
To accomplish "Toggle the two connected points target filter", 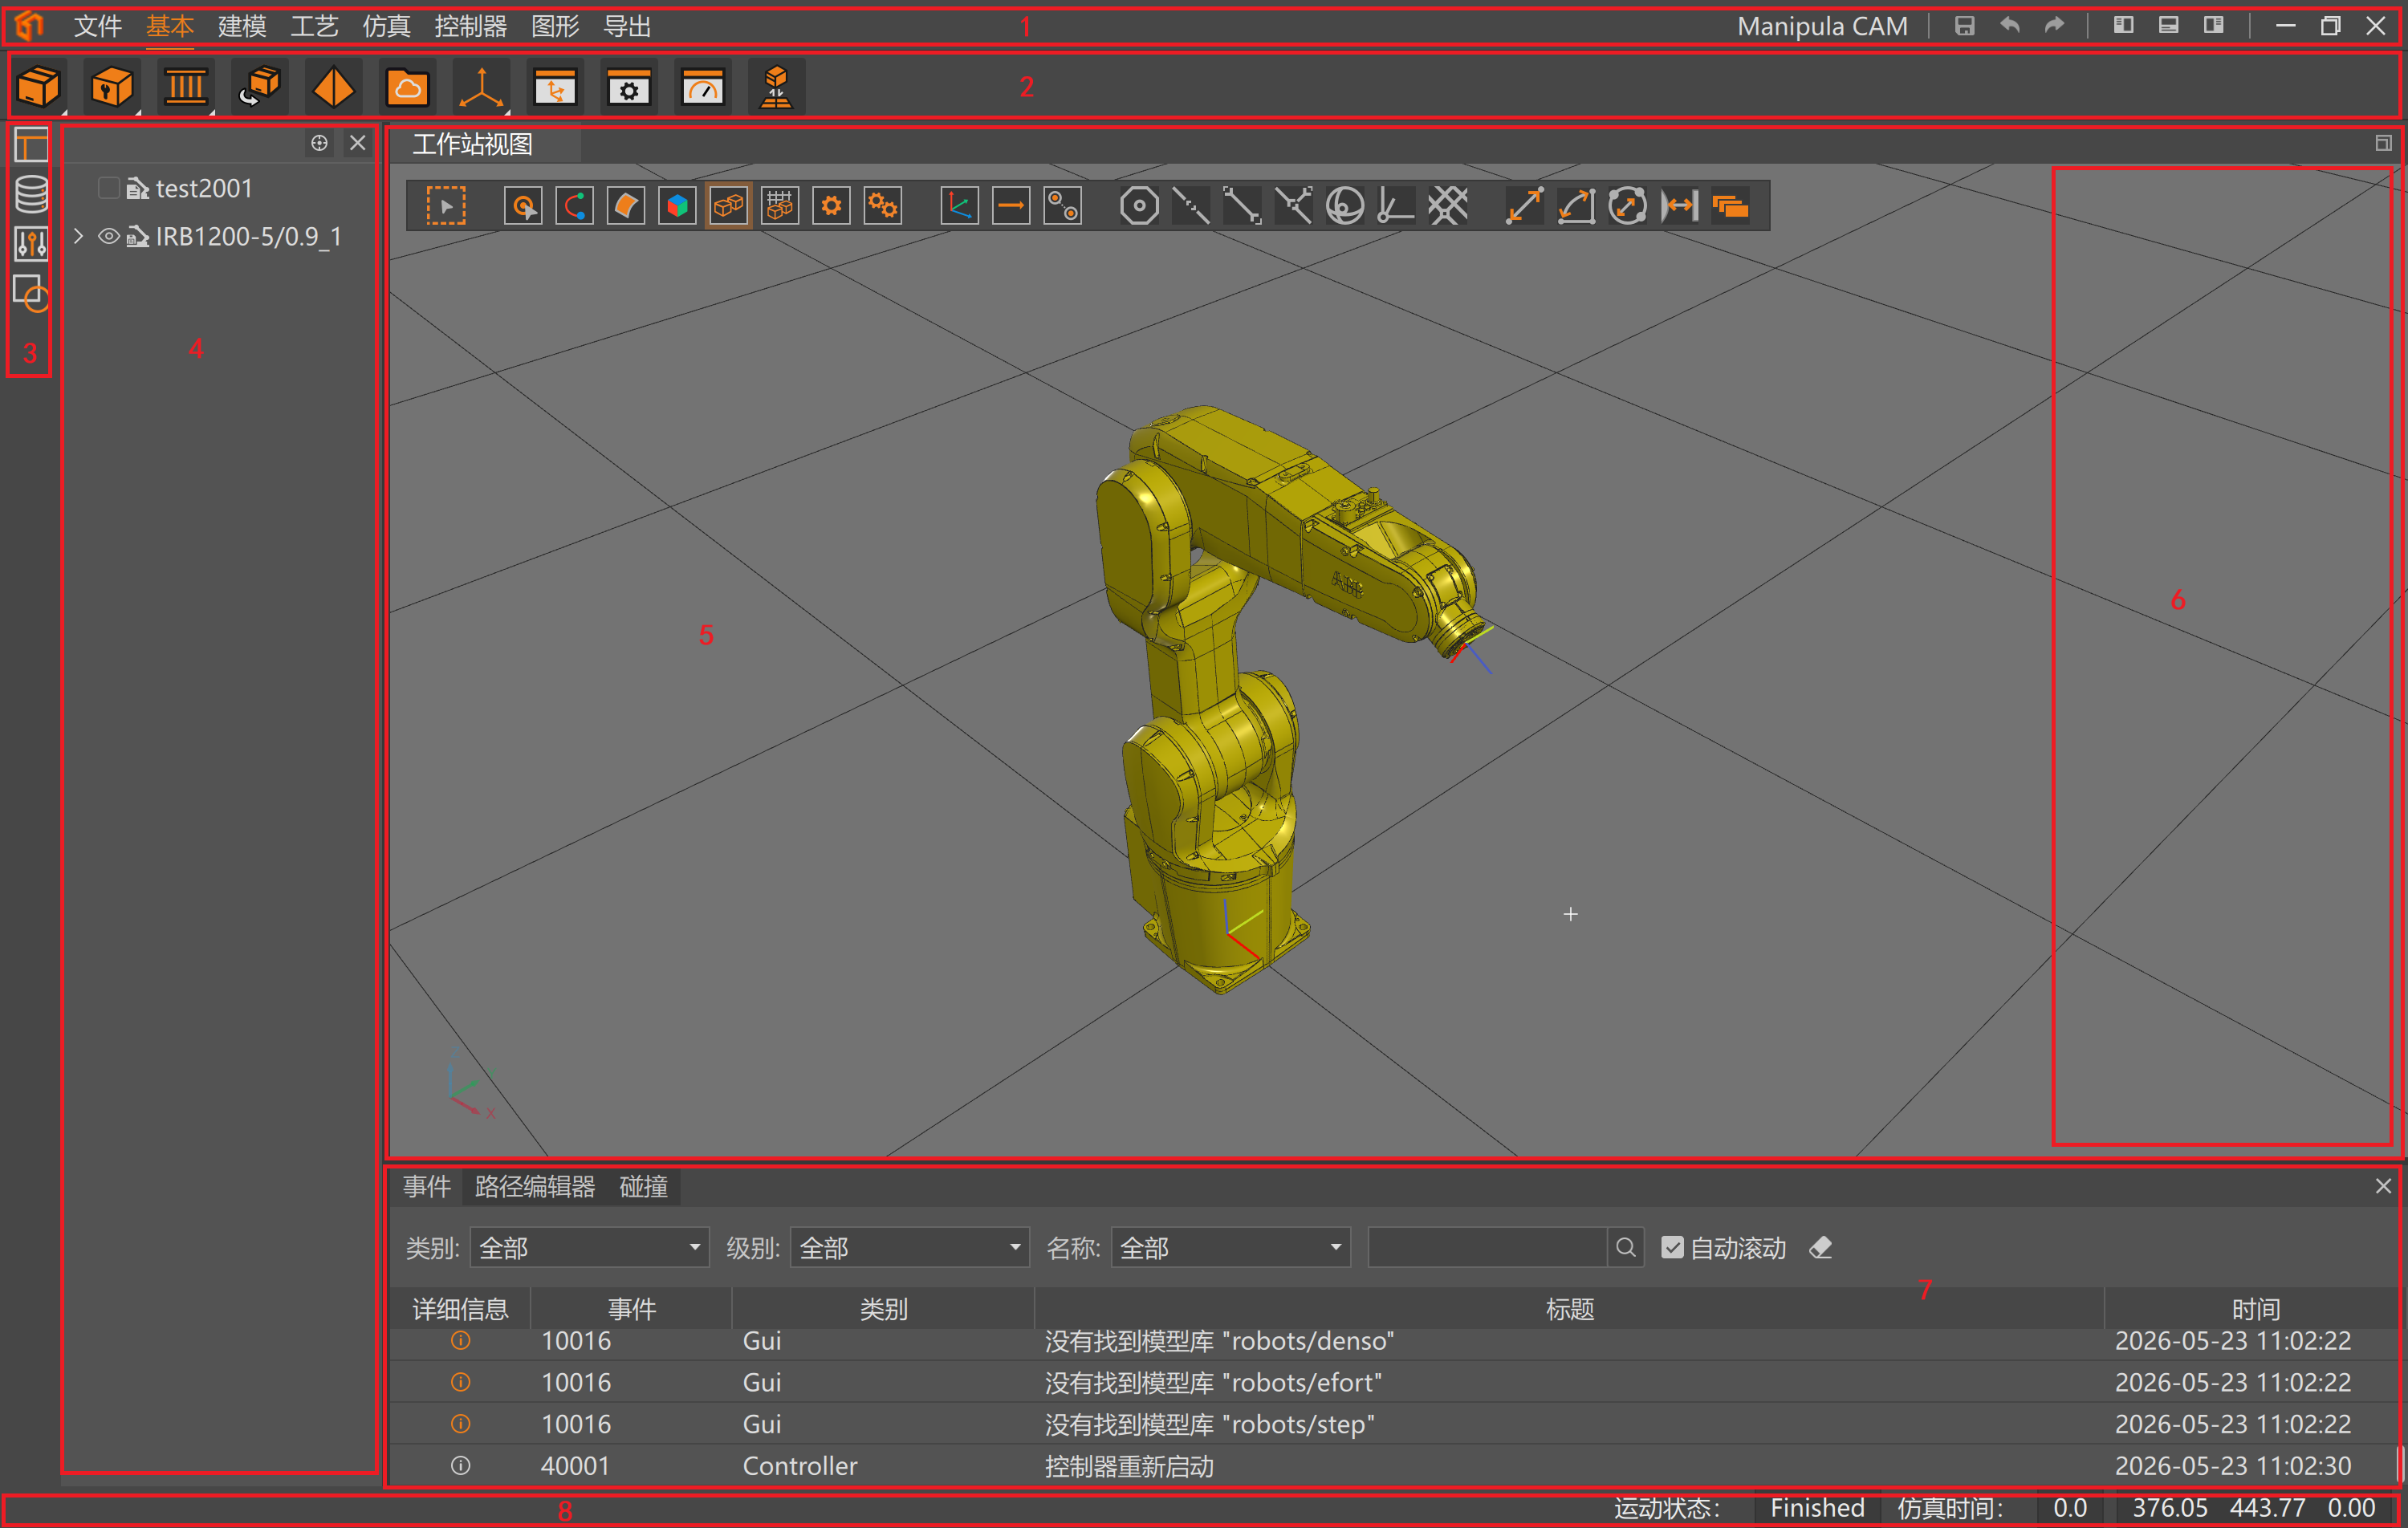I will pyautogui.click(x=1063, y=206).
